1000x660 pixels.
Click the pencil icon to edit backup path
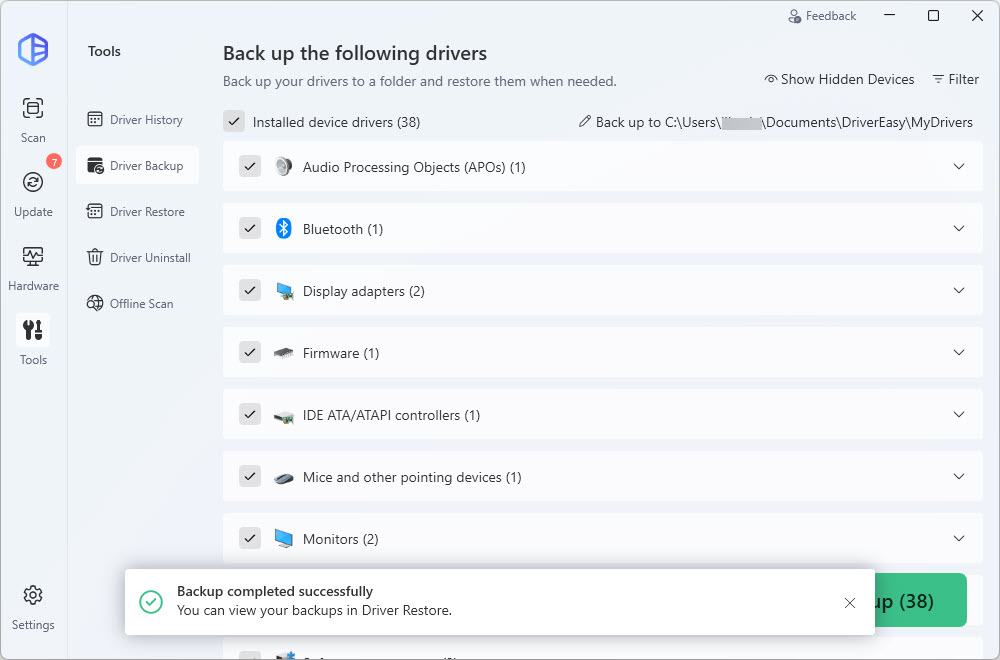pos(585,122)
